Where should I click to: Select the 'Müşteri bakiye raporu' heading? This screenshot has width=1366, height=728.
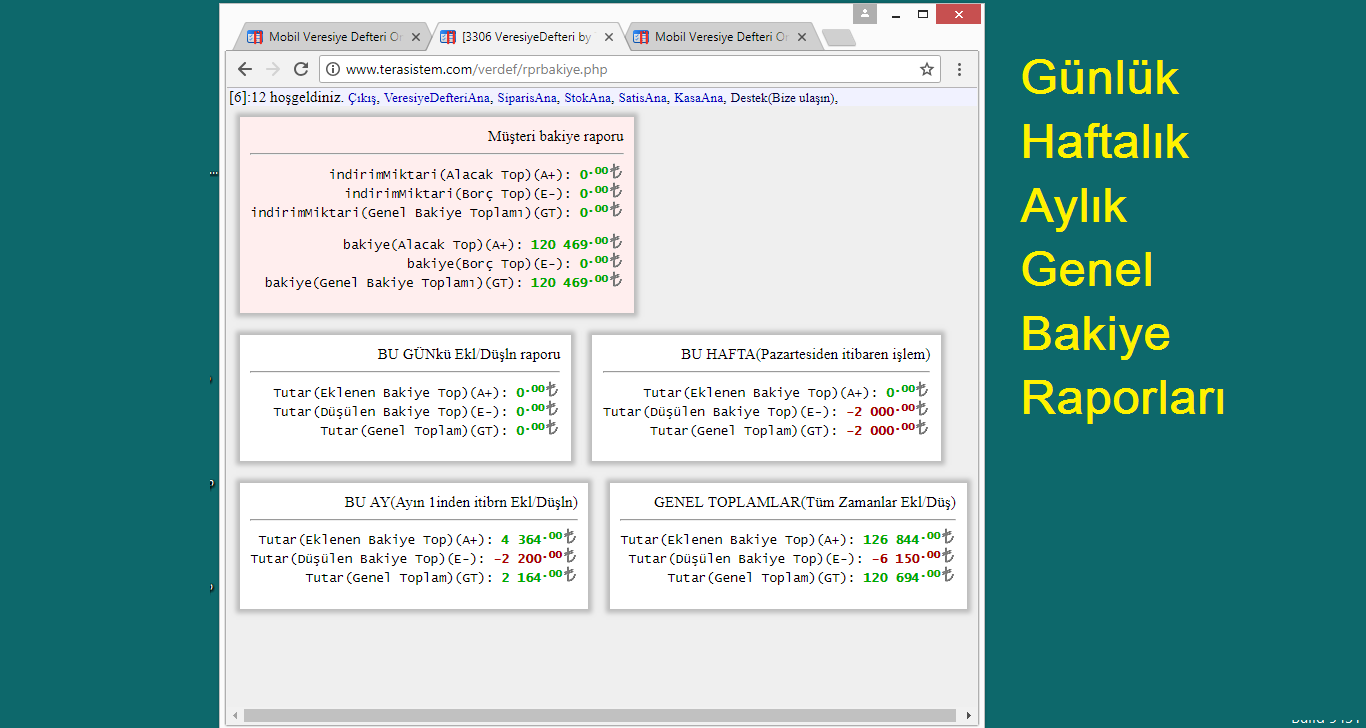pyautogui.click(x=556, y=135)
